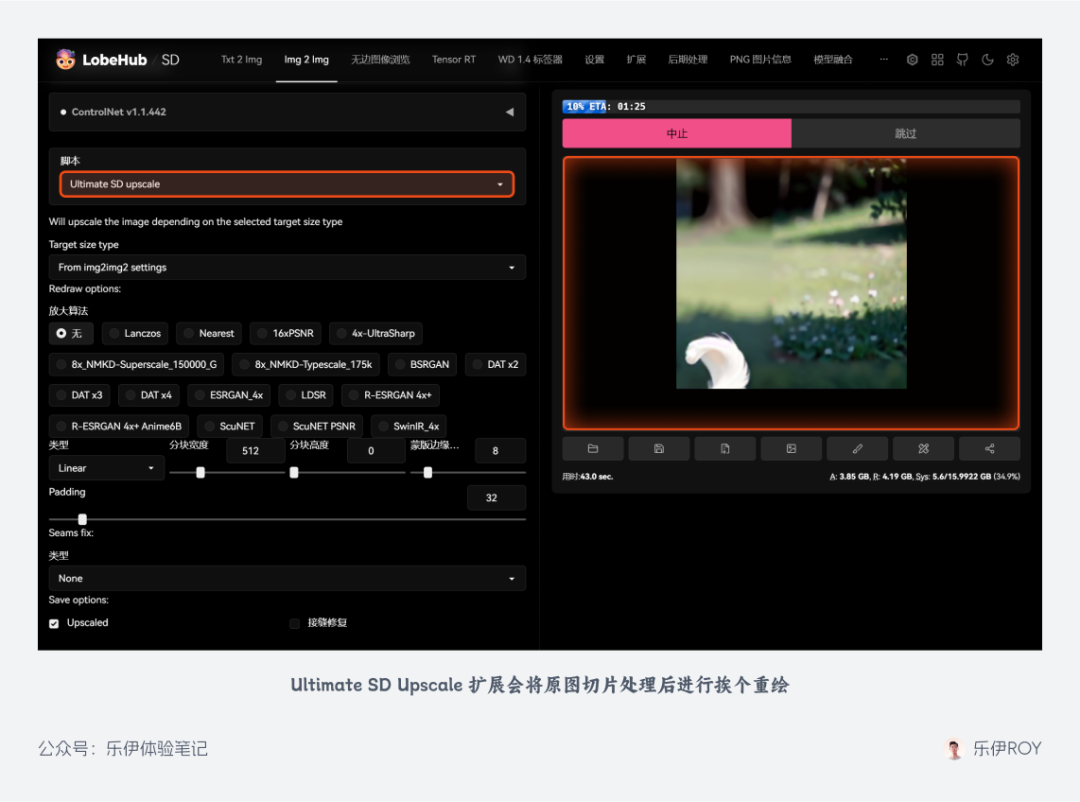
Task: Click the share icon below preview
Action: point(990,449)
